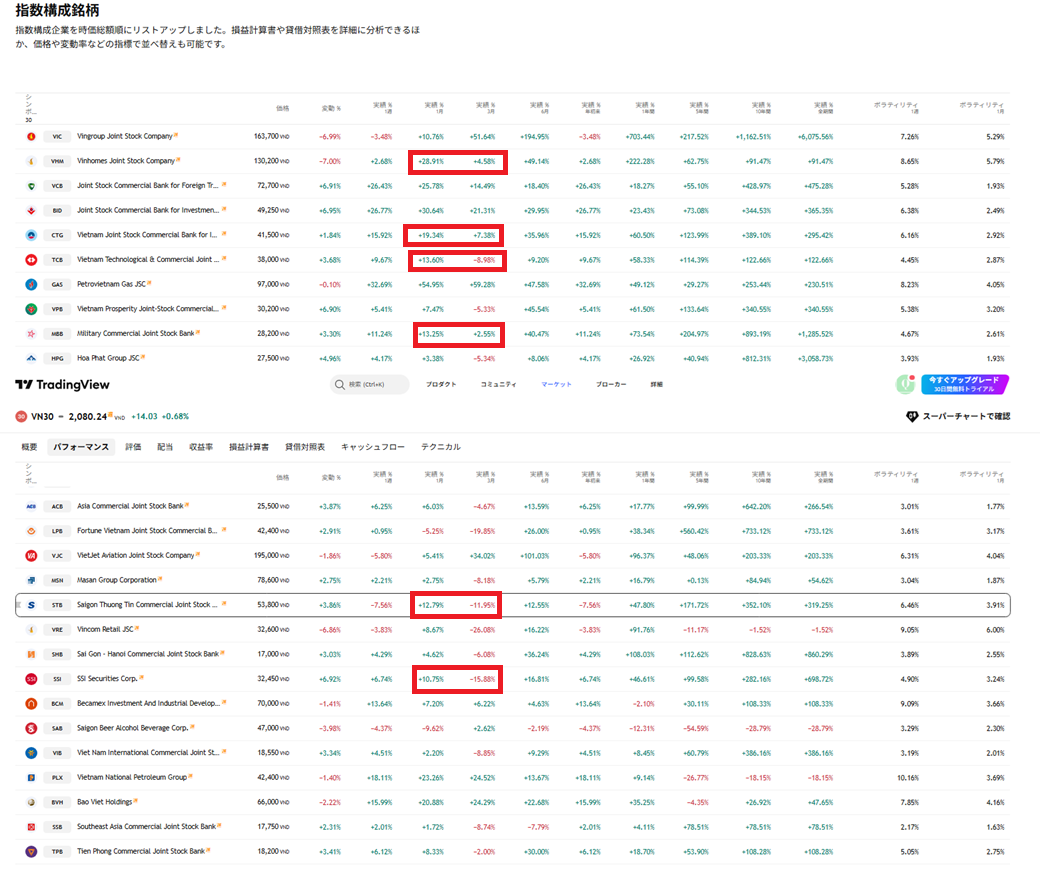Click the TradingView logo
Image resolution: width=1040 pixels, height=879 pixels.
(x=62, y=385)
